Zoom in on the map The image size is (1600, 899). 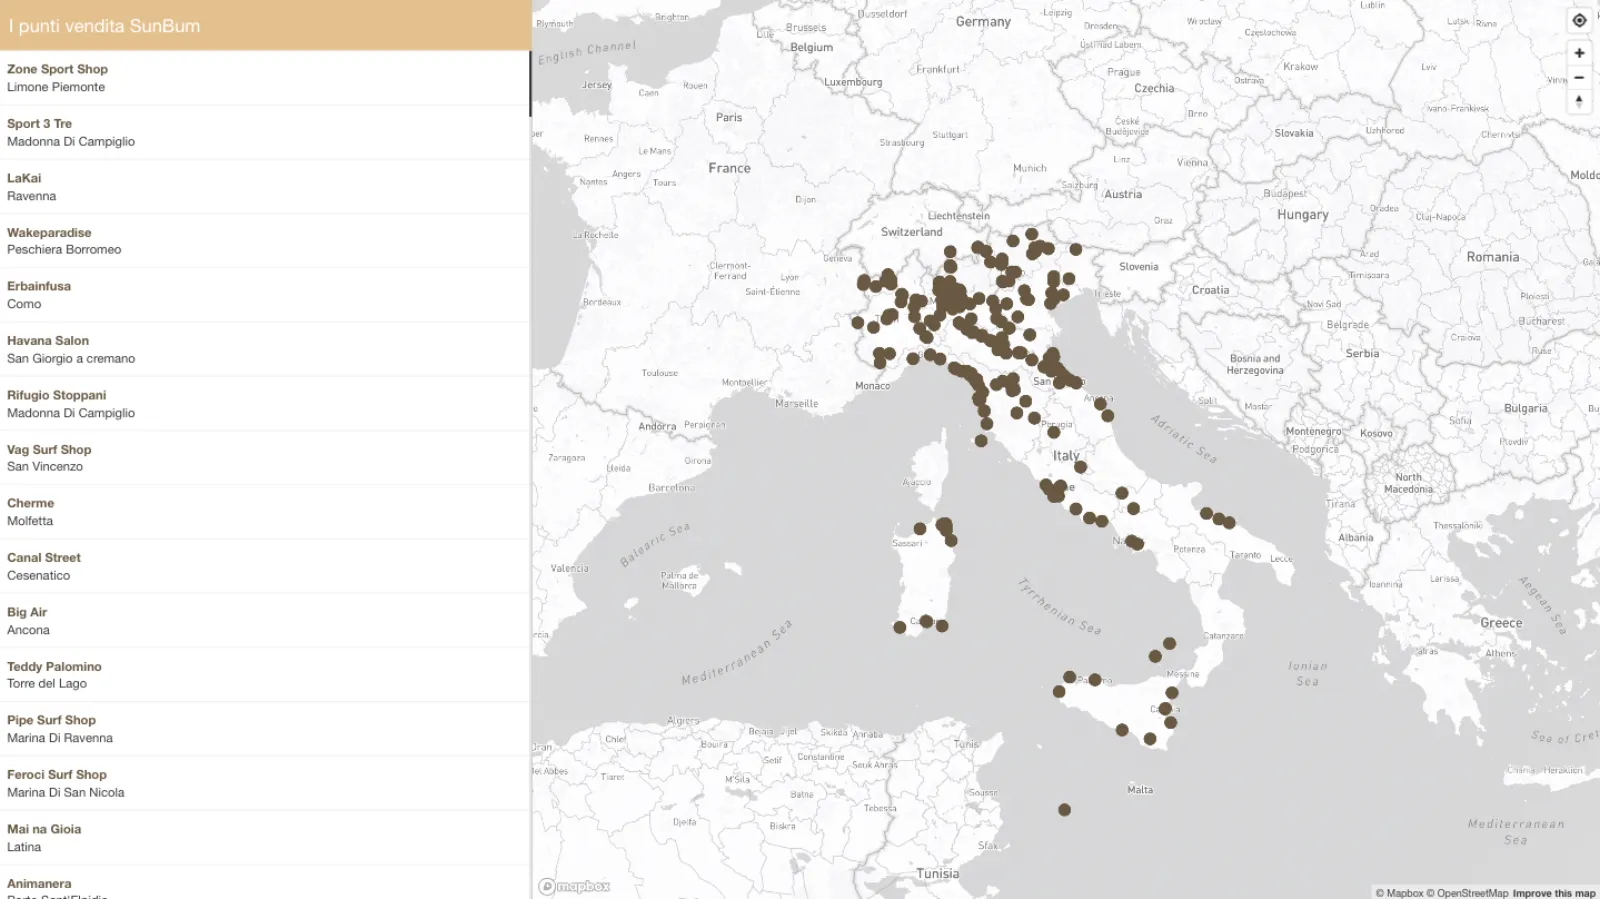(x=1579, y=53)
